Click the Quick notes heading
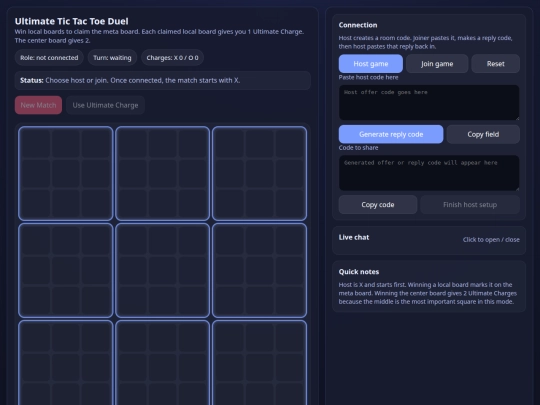The height and width of the screenshot is (405, 540). (x=359, y=272)
